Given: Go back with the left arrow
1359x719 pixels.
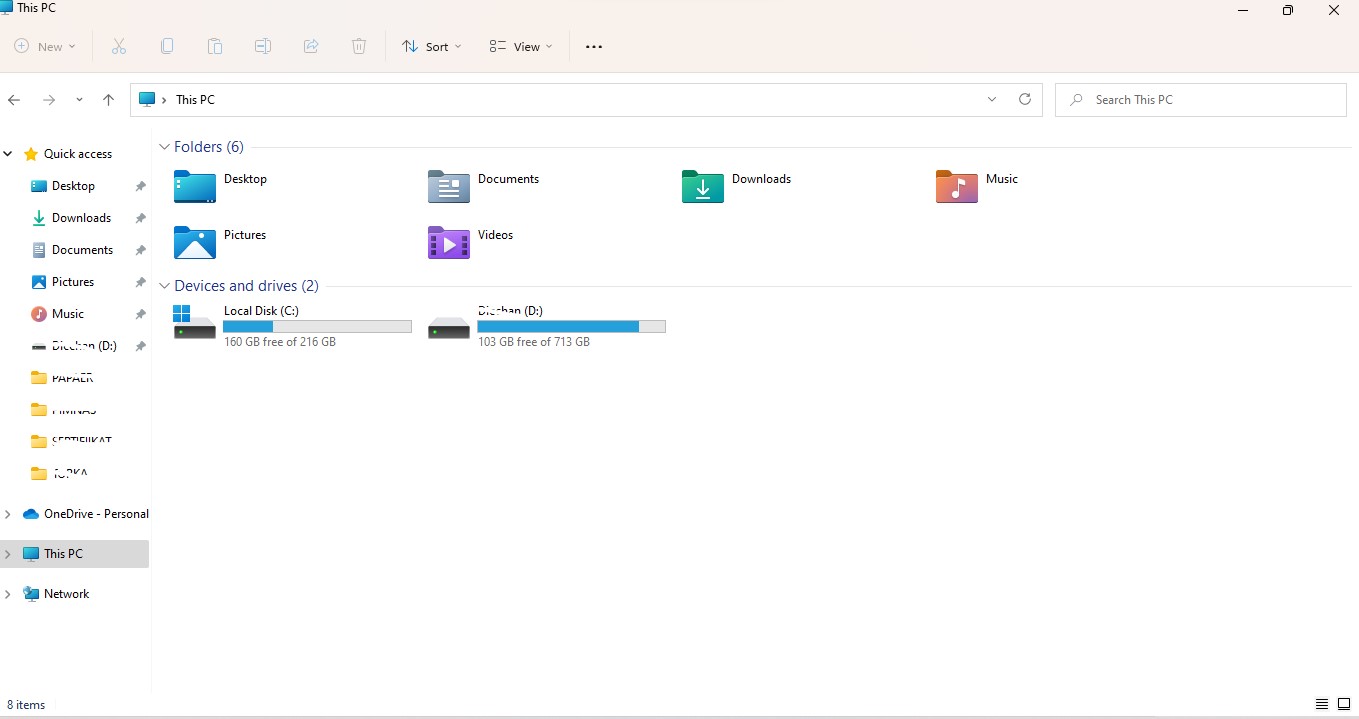Looking at the screenshot, I should pyautogui.click(x=14, y=100).
